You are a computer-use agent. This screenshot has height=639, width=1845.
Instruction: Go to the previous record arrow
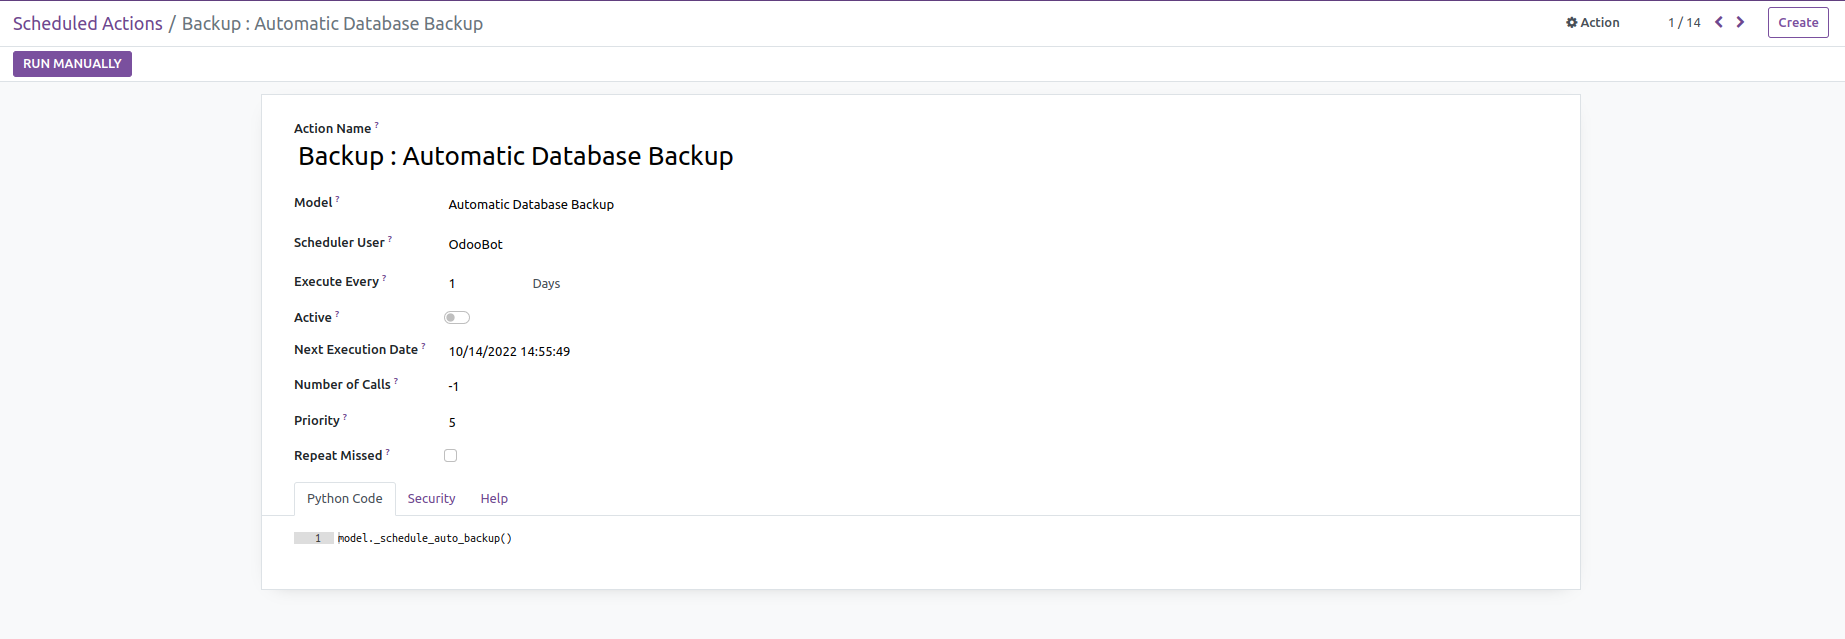pyautogui.click(x=1719, y=22)
